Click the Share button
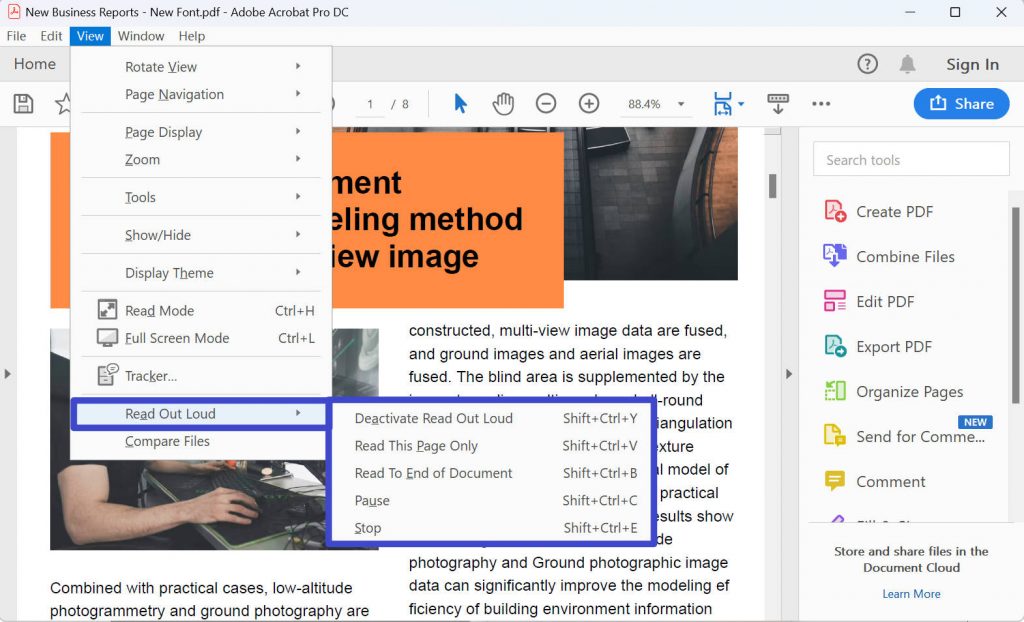Viewport: 1024px width, 622px height. 961,103
